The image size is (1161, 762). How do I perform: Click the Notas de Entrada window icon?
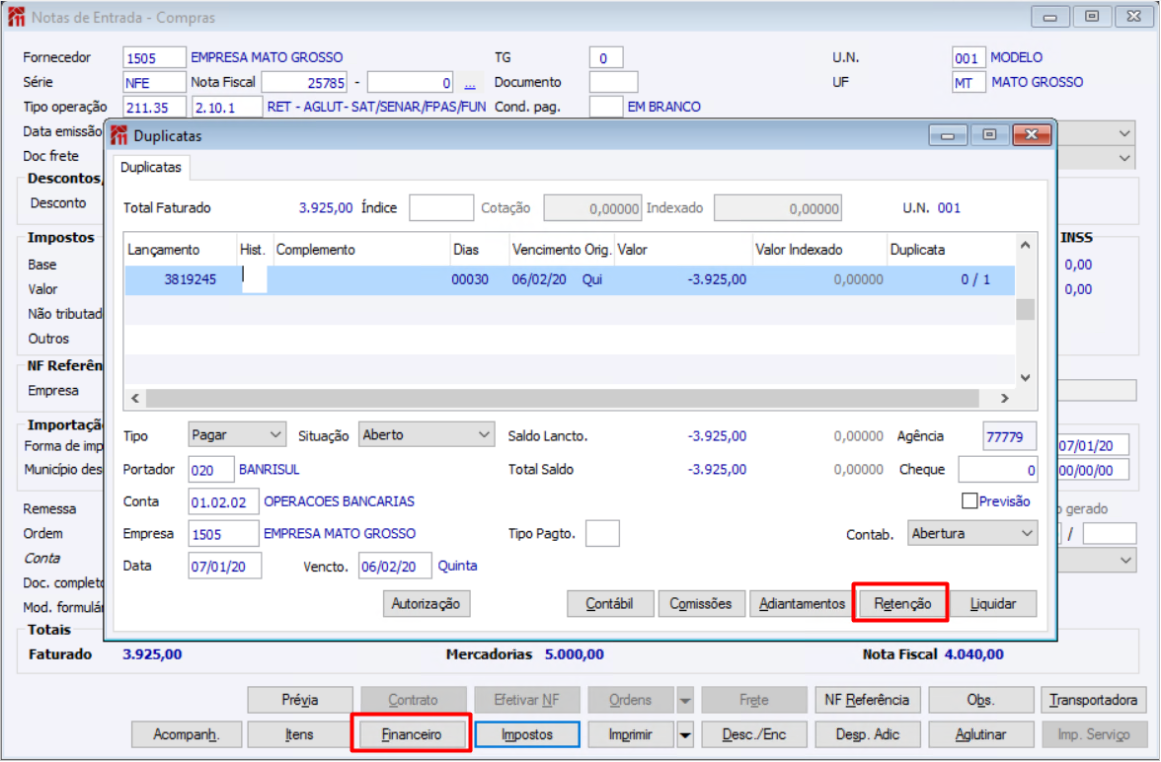pyautogui.click(x=17, y=17)
